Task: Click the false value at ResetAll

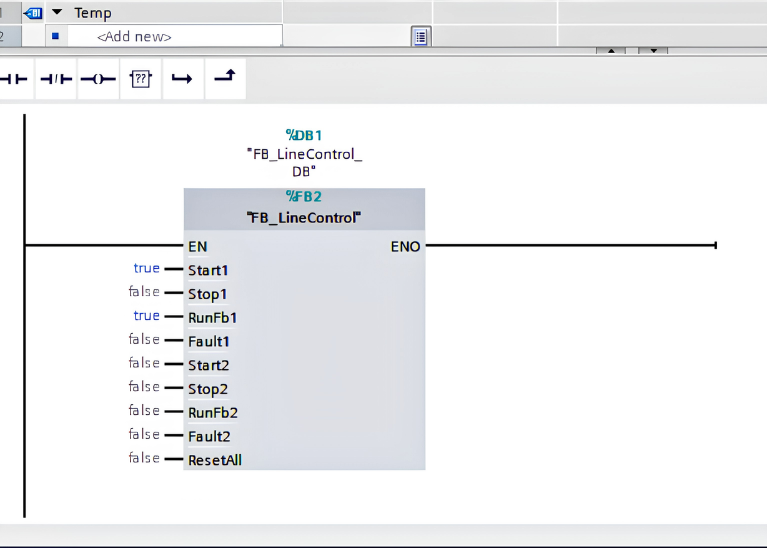Action: [144, 457]
